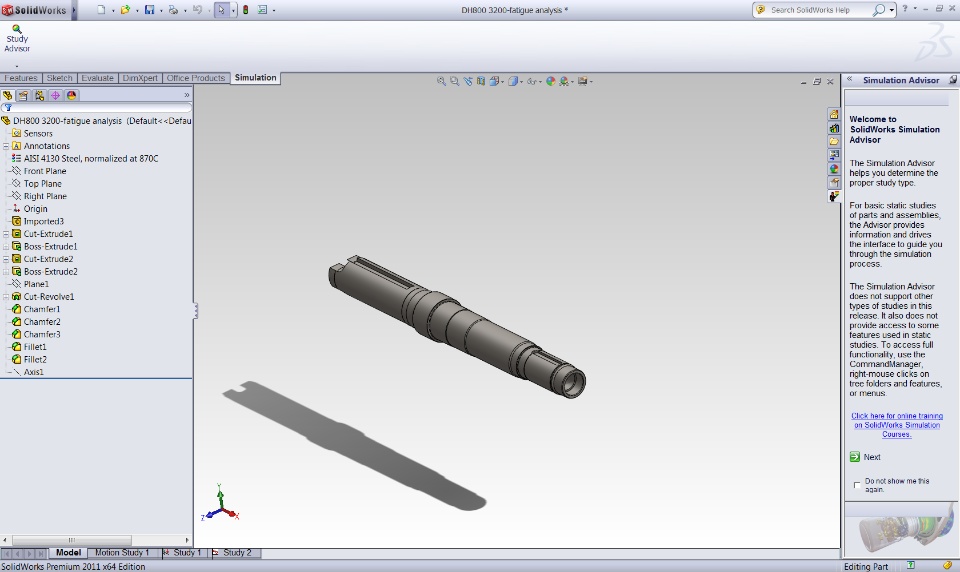
Task: Open the Motion Study 1 tab
Action: pyautogui.click(x=122, y=552)
